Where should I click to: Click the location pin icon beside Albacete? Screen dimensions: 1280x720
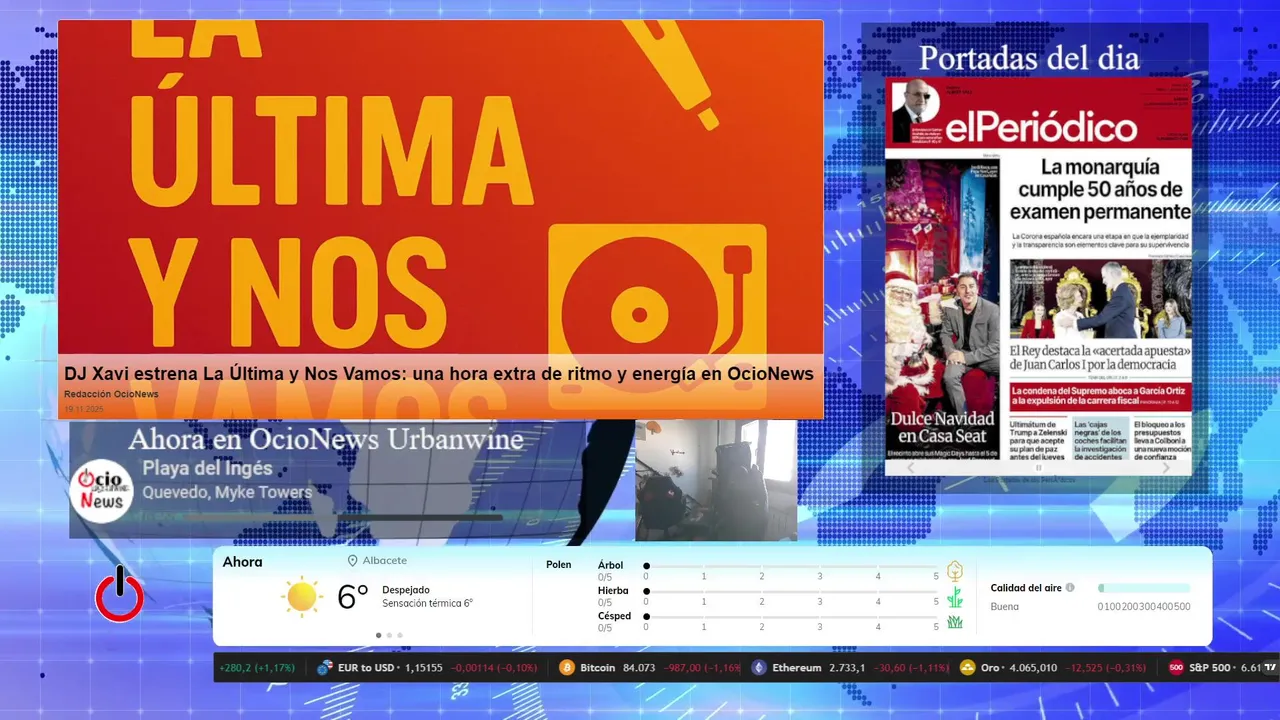pyautogui.click(x=352, y=561)
